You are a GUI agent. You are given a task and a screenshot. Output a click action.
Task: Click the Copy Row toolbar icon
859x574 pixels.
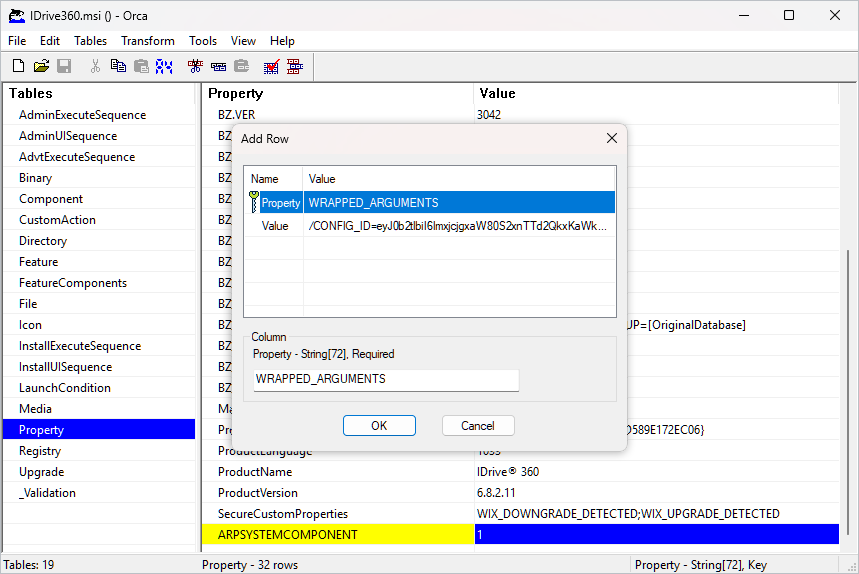point(218,67)
